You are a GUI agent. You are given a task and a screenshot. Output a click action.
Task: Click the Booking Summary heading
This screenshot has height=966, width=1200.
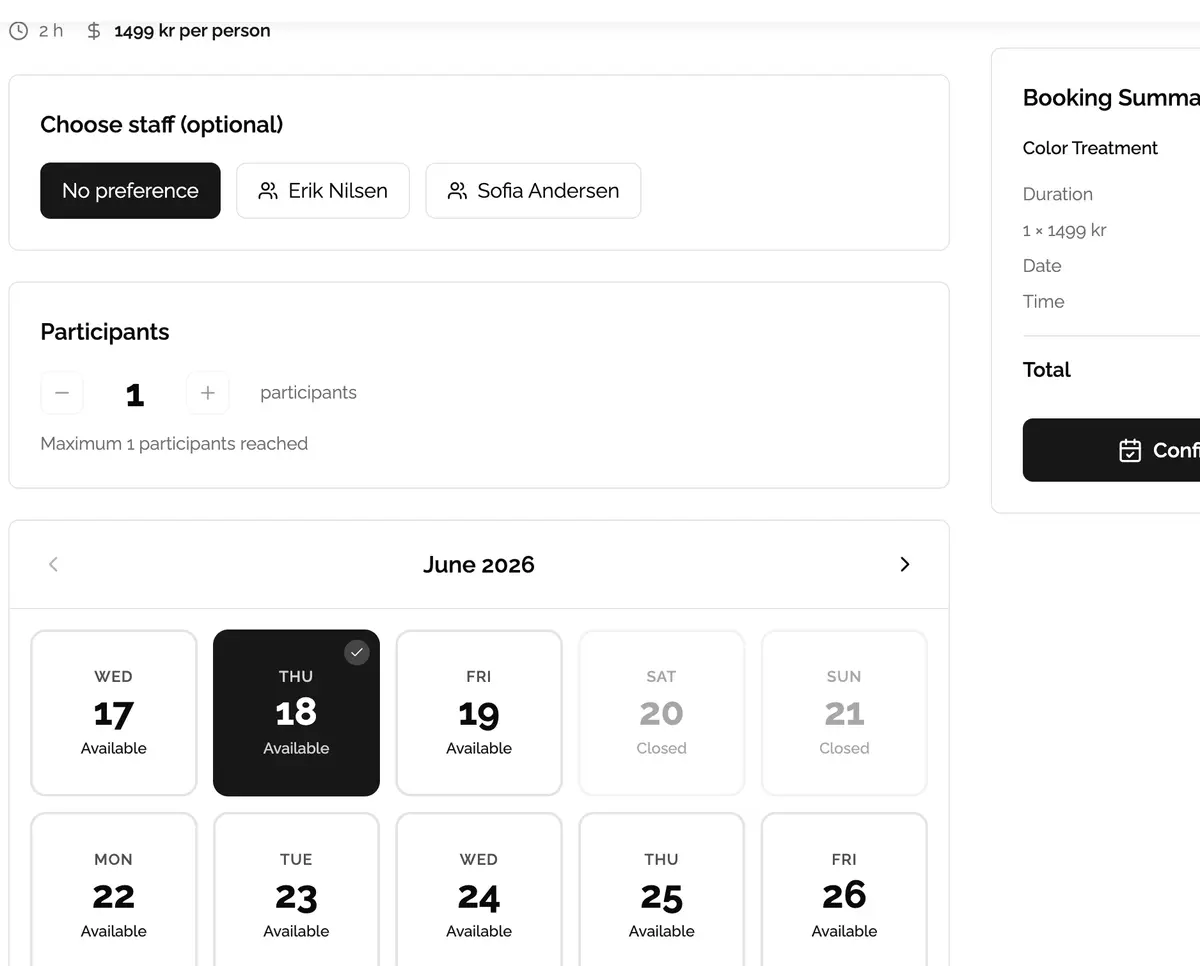pos(1111,98)
